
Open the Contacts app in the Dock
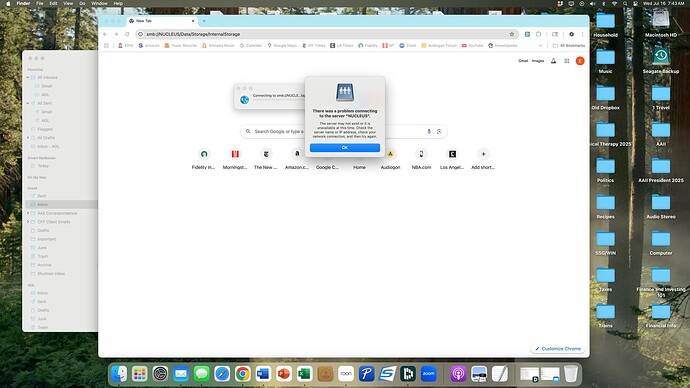325,374
